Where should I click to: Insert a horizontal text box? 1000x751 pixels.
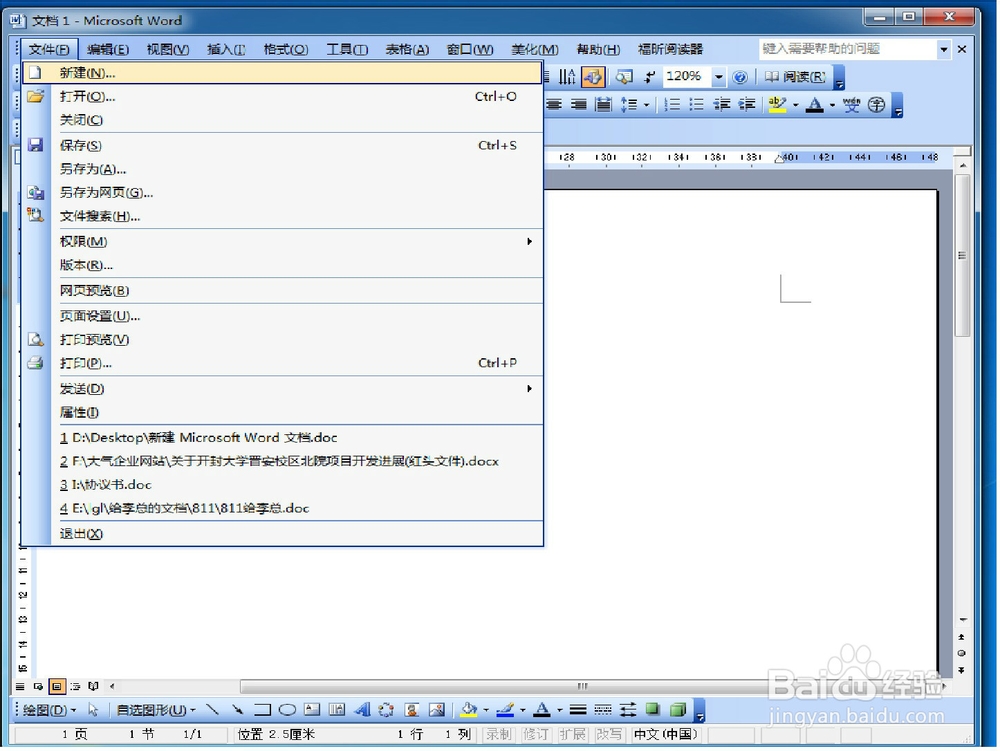[x=312, y=710]
